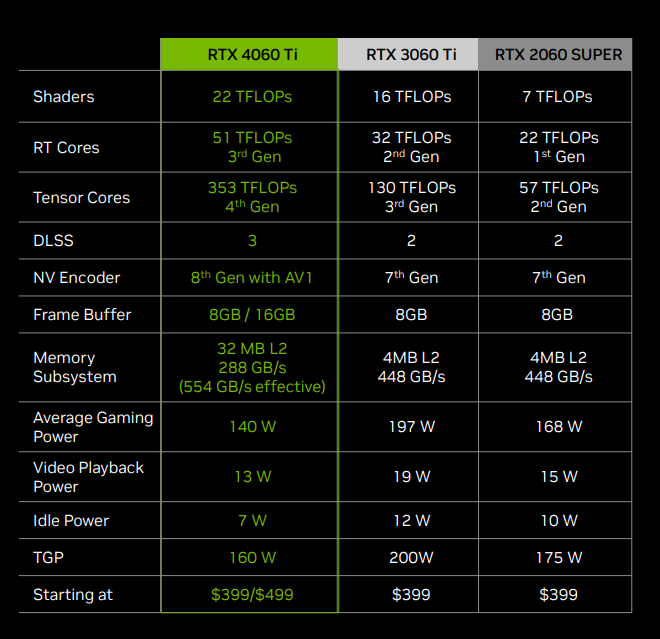Screen dimensions: 660x639
Task: Click the Idle Power row label
Action: [71, 520]
